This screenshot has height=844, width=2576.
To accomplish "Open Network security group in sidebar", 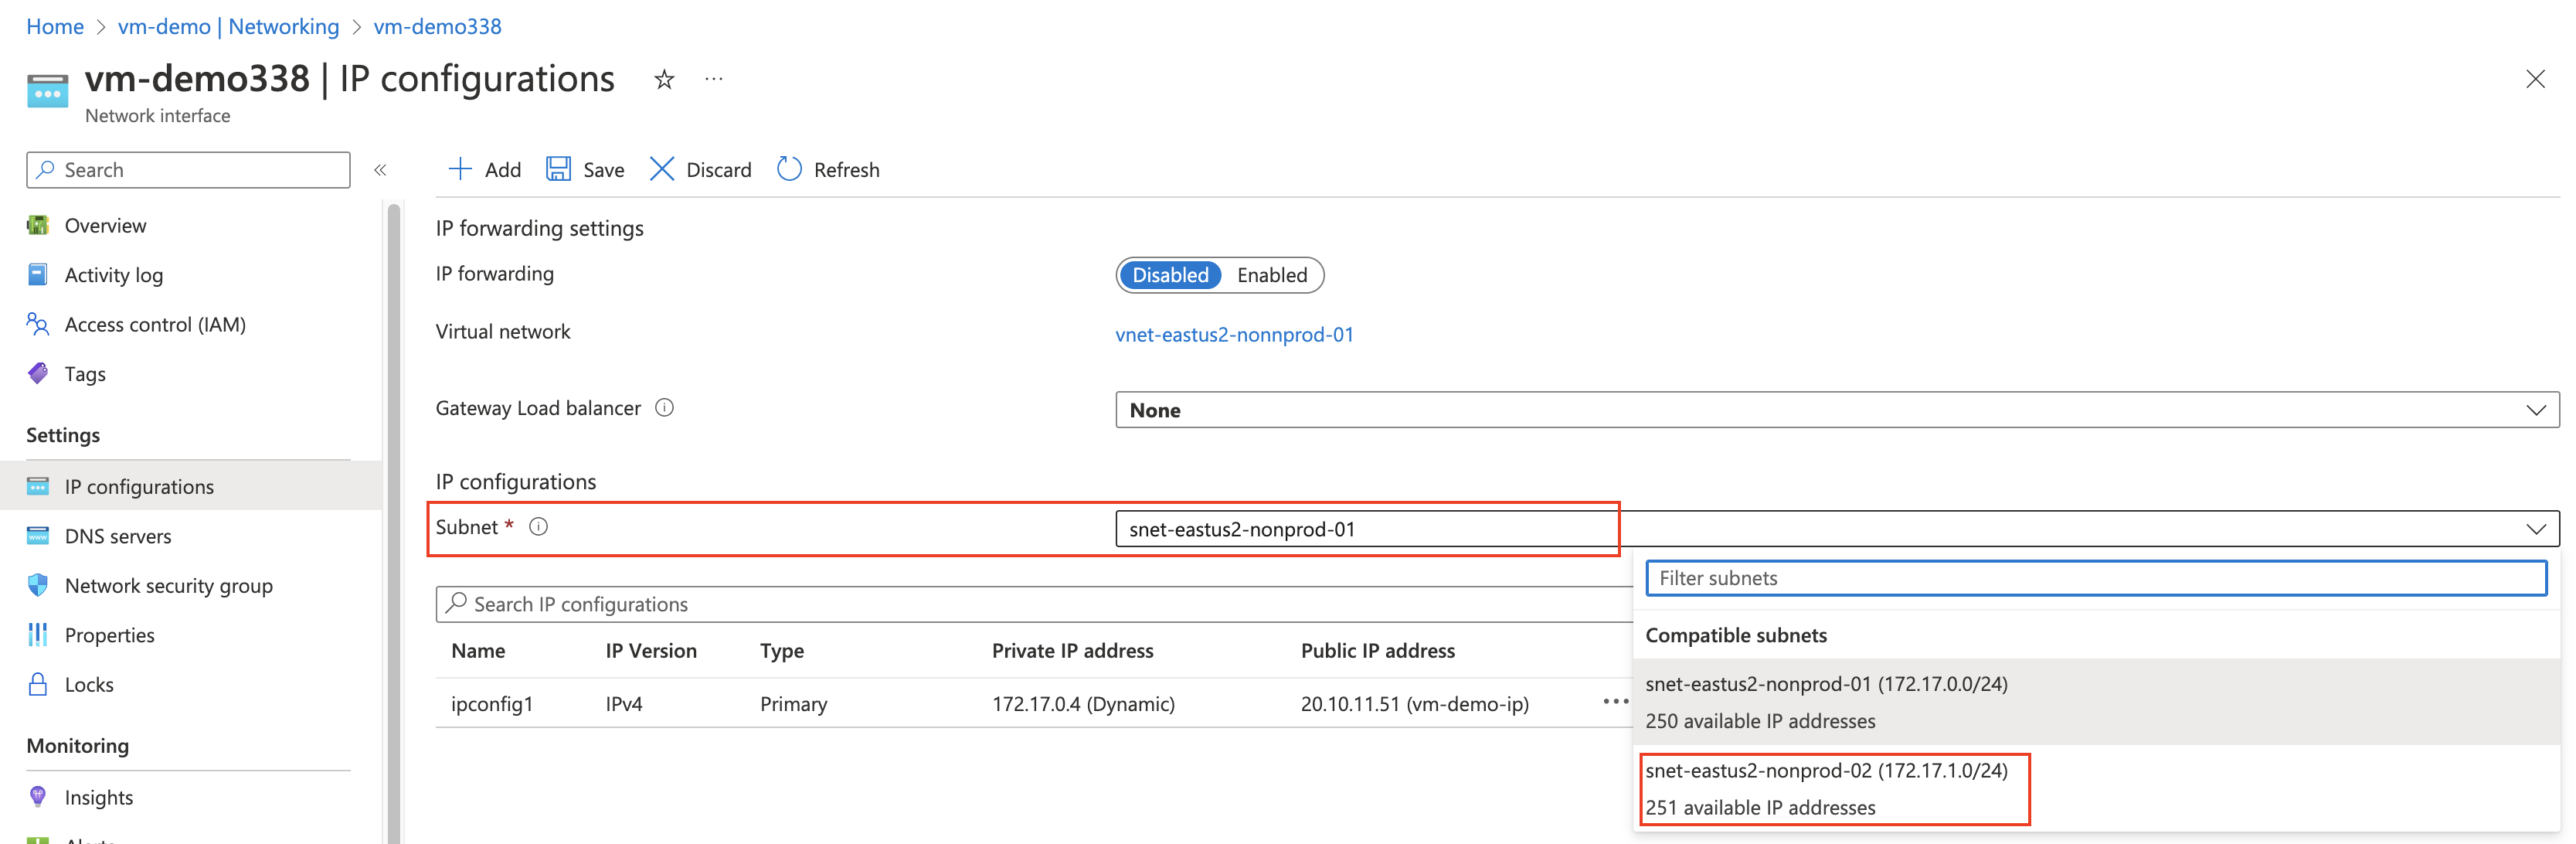I will (168, 586).
